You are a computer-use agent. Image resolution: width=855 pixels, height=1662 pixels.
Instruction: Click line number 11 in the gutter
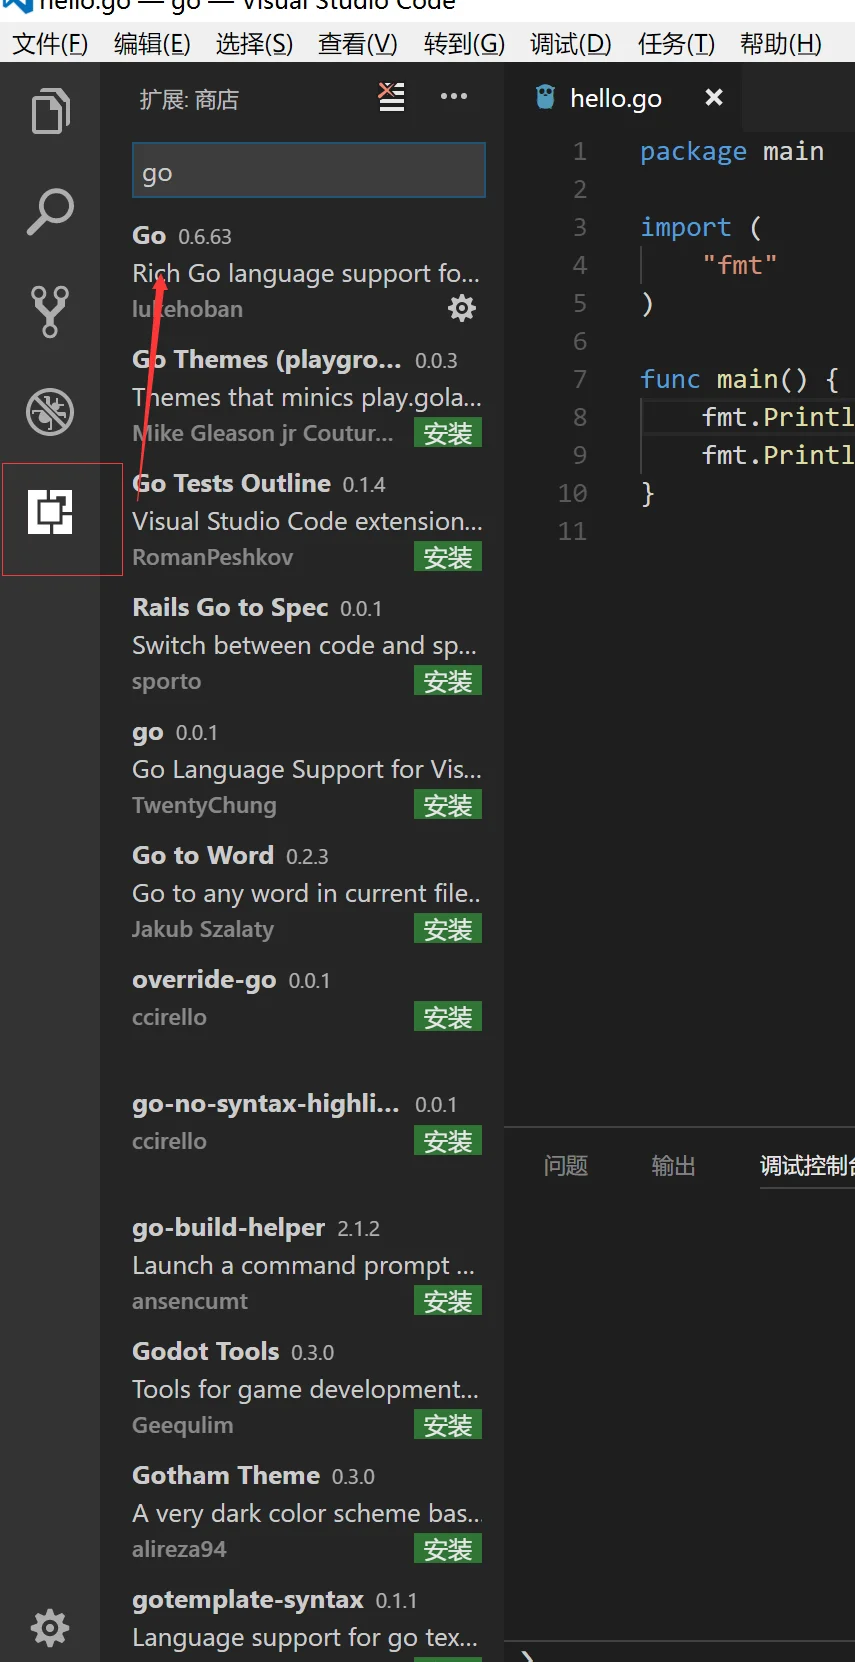[x=572, y=532]
